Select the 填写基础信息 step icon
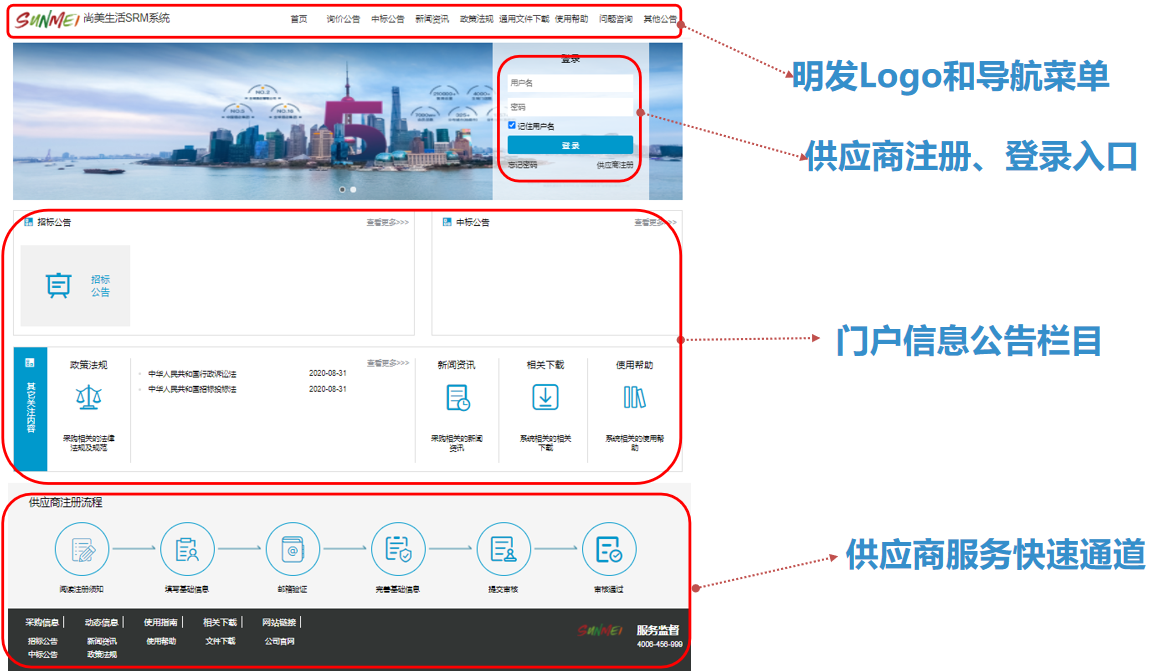Screen dimensions: 1156x671 (187, 549)
